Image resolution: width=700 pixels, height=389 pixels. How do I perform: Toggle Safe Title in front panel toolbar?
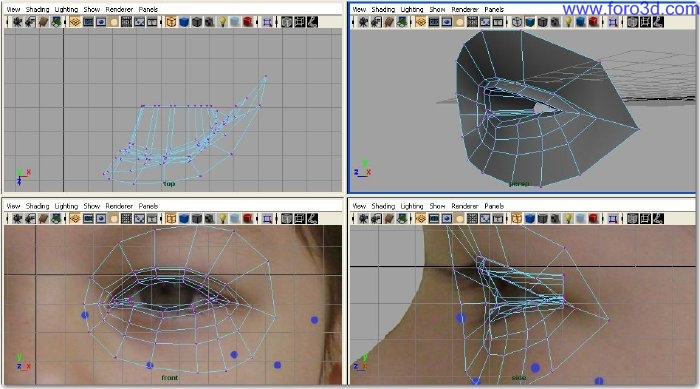pos(152,218)
